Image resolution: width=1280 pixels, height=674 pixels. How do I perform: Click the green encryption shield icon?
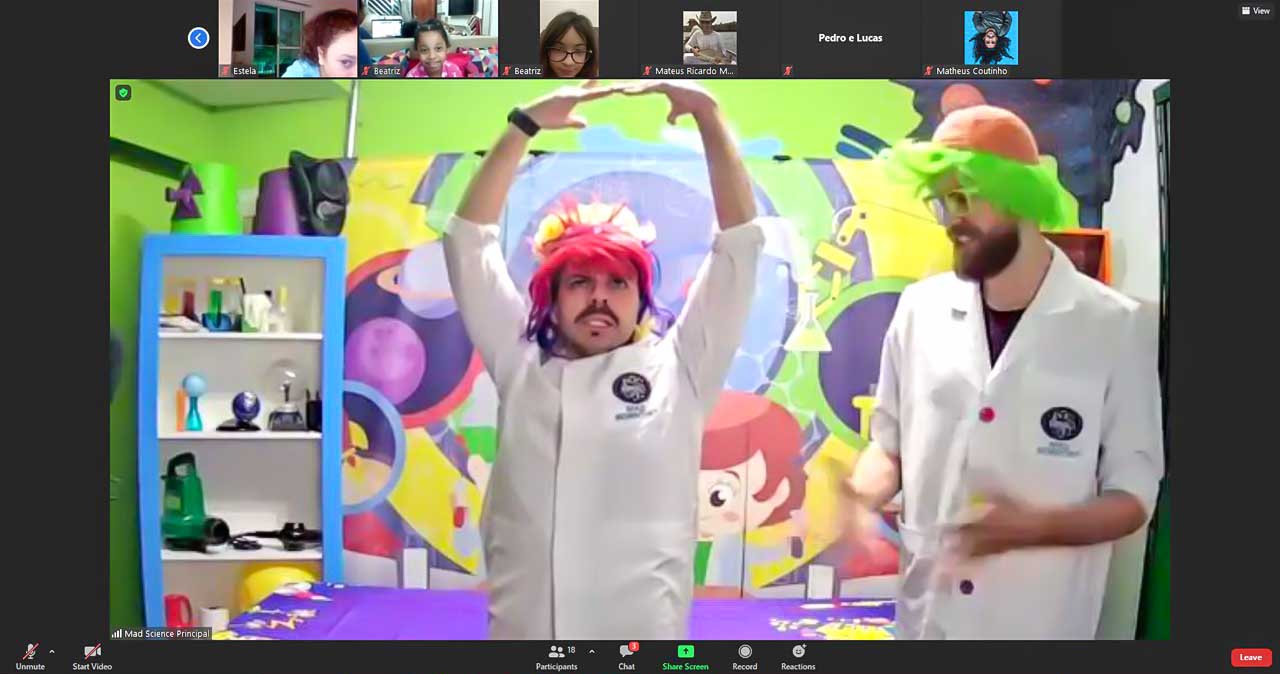(x=123, y=93)
